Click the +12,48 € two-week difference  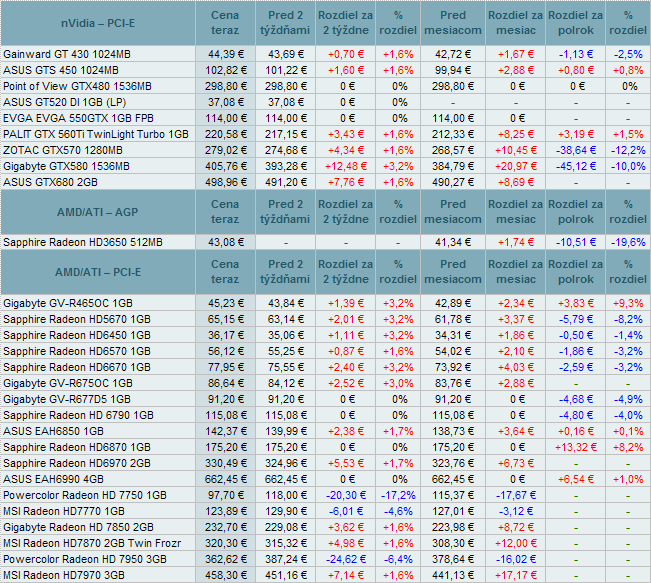click(346, 166)
